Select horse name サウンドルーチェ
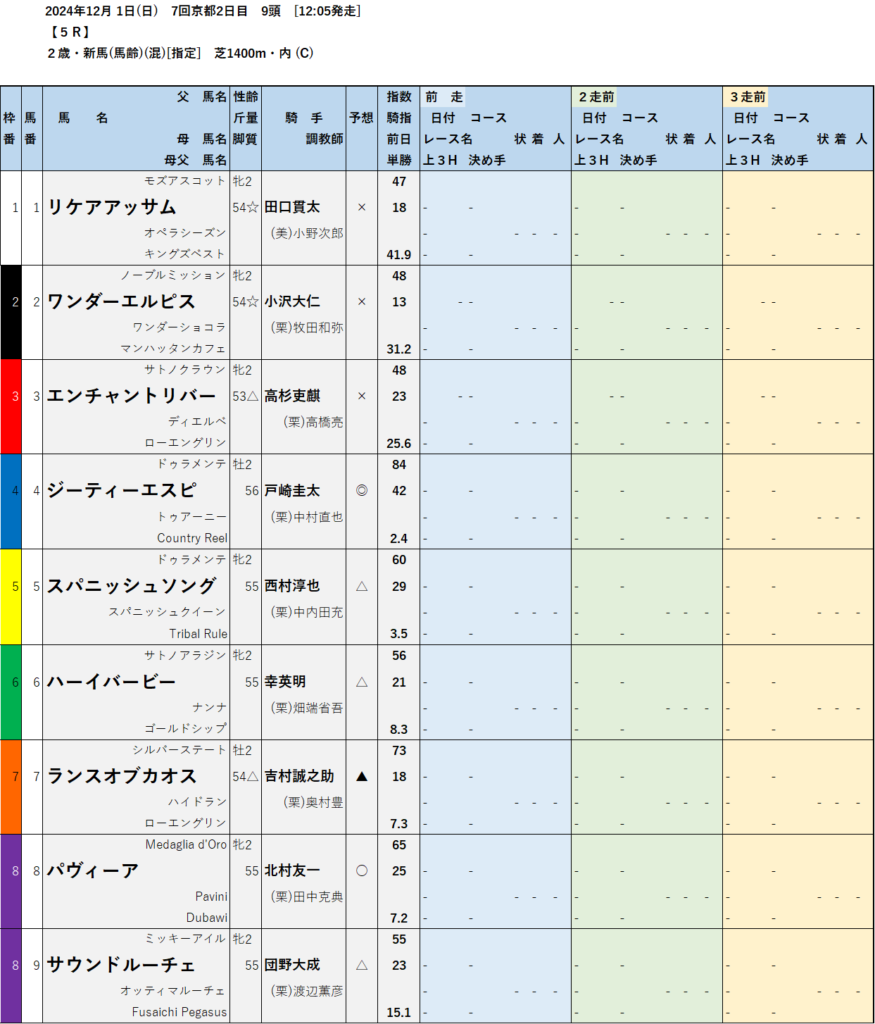This screenshot has height=1024, width=875. click(x=121, y=965)
